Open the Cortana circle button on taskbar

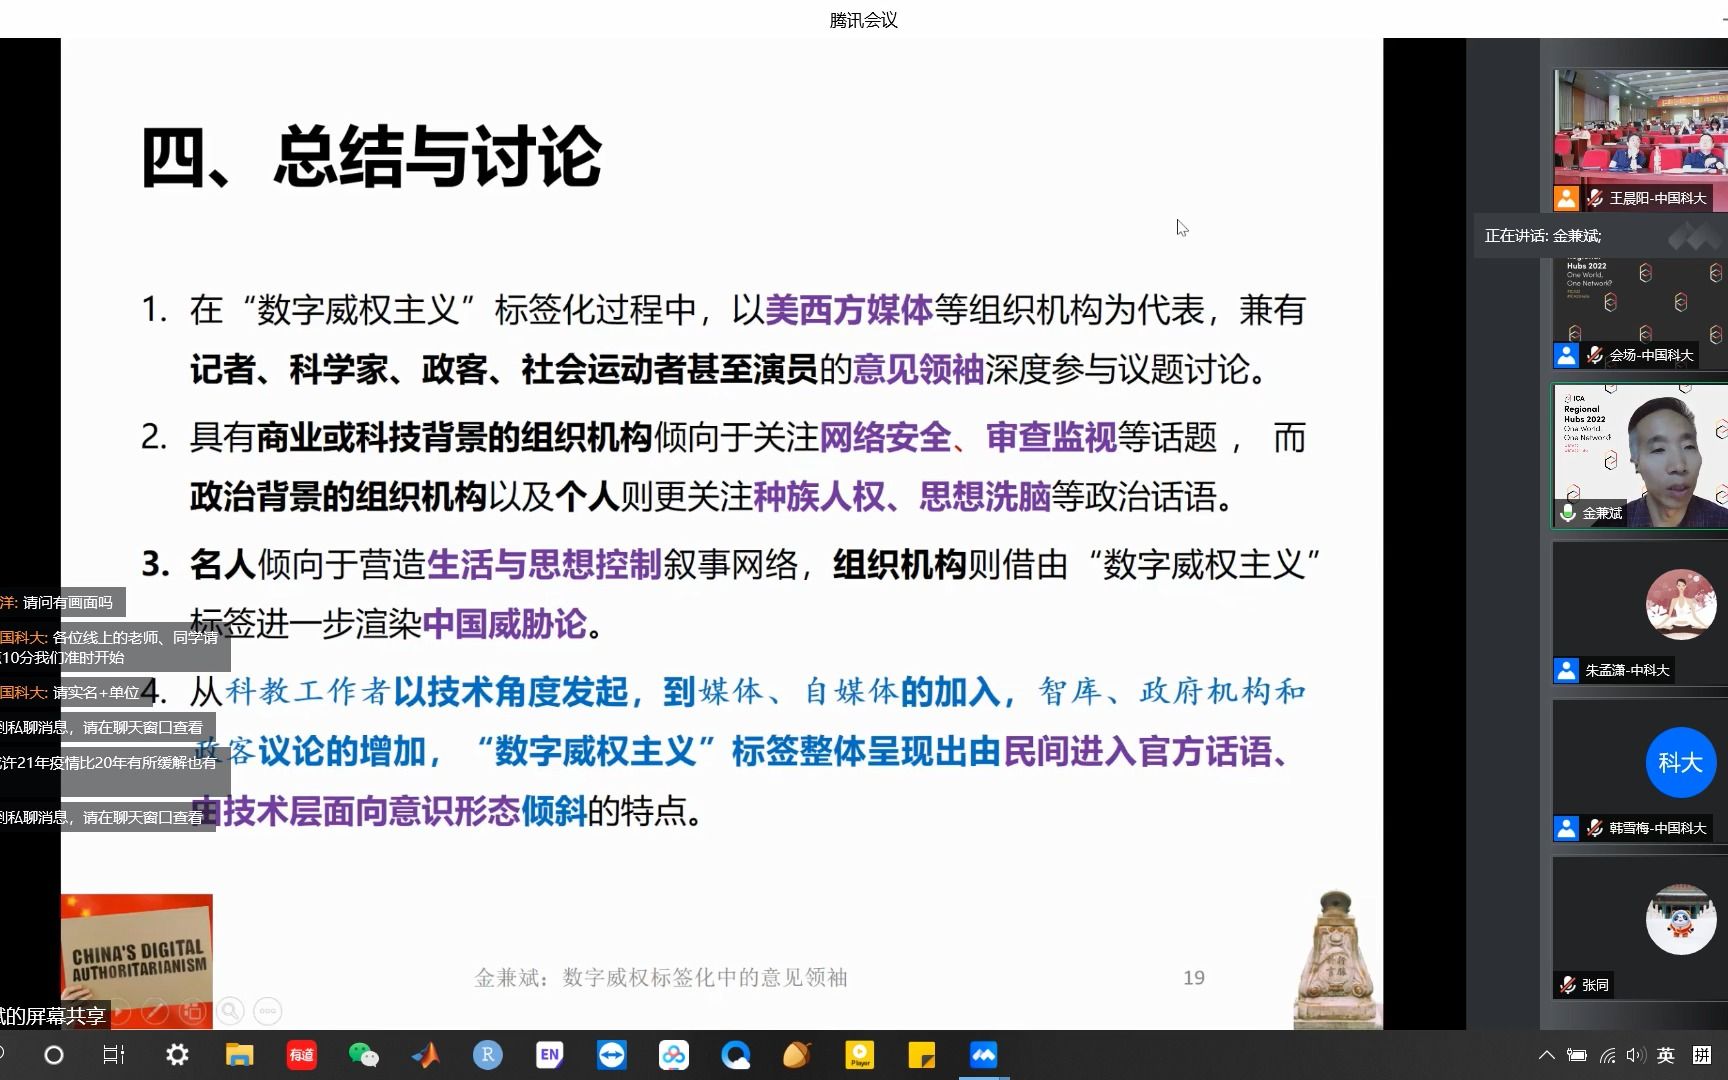pos(54,1055)
